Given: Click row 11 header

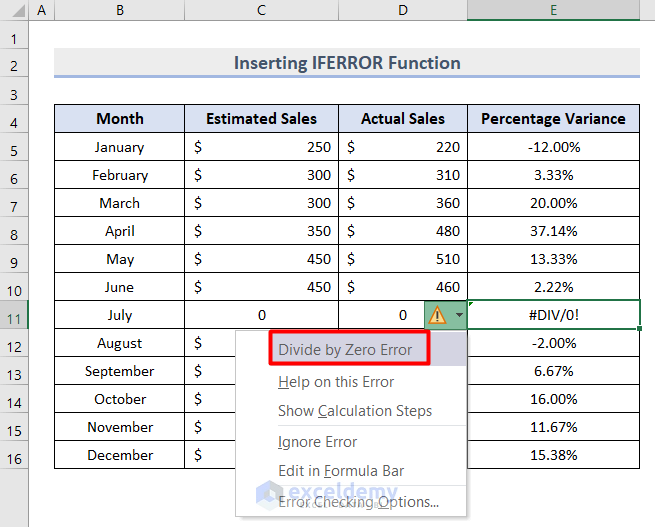Looking at the screenshot, I should (14, 315).
